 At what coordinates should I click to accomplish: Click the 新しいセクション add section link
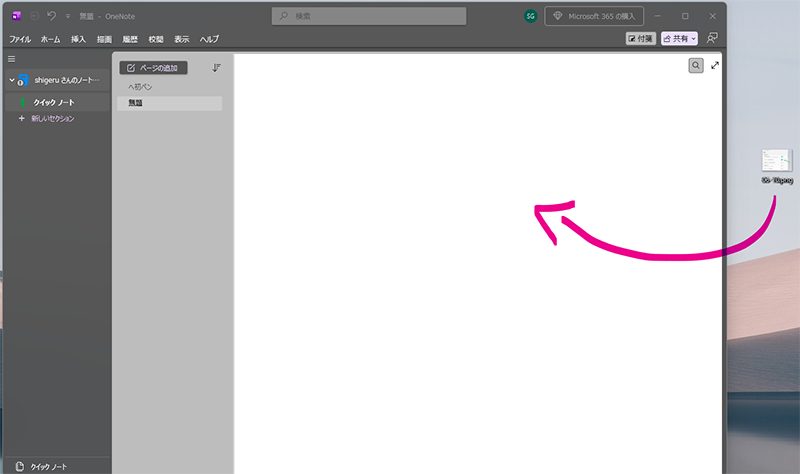[x=53, y=118]
